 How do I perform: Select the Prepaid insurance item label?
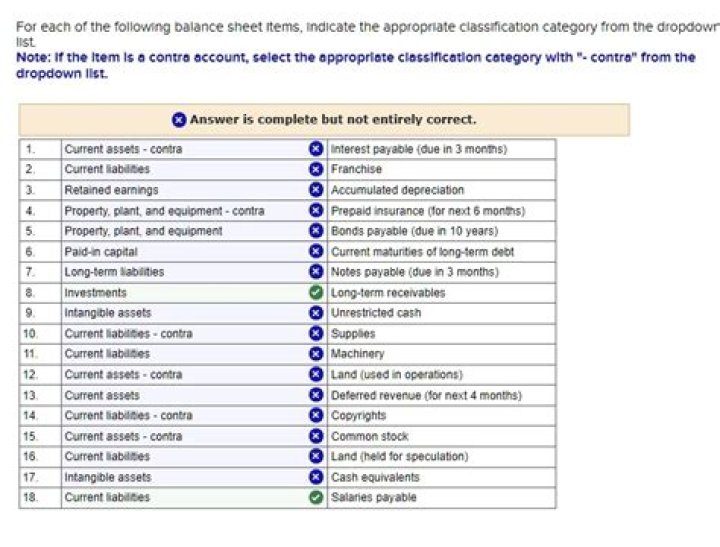click(428, 211)
